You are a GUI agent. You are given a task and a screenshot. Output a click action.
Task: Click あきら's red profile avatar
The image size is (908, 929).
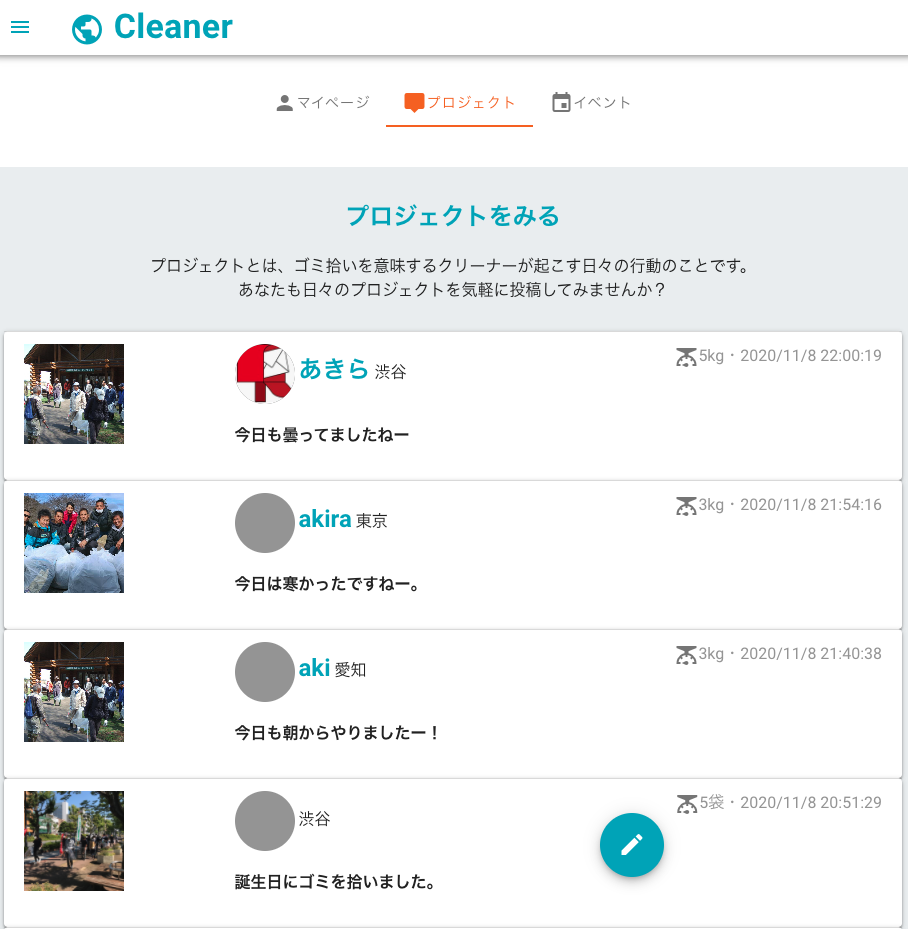pos(263,372)
